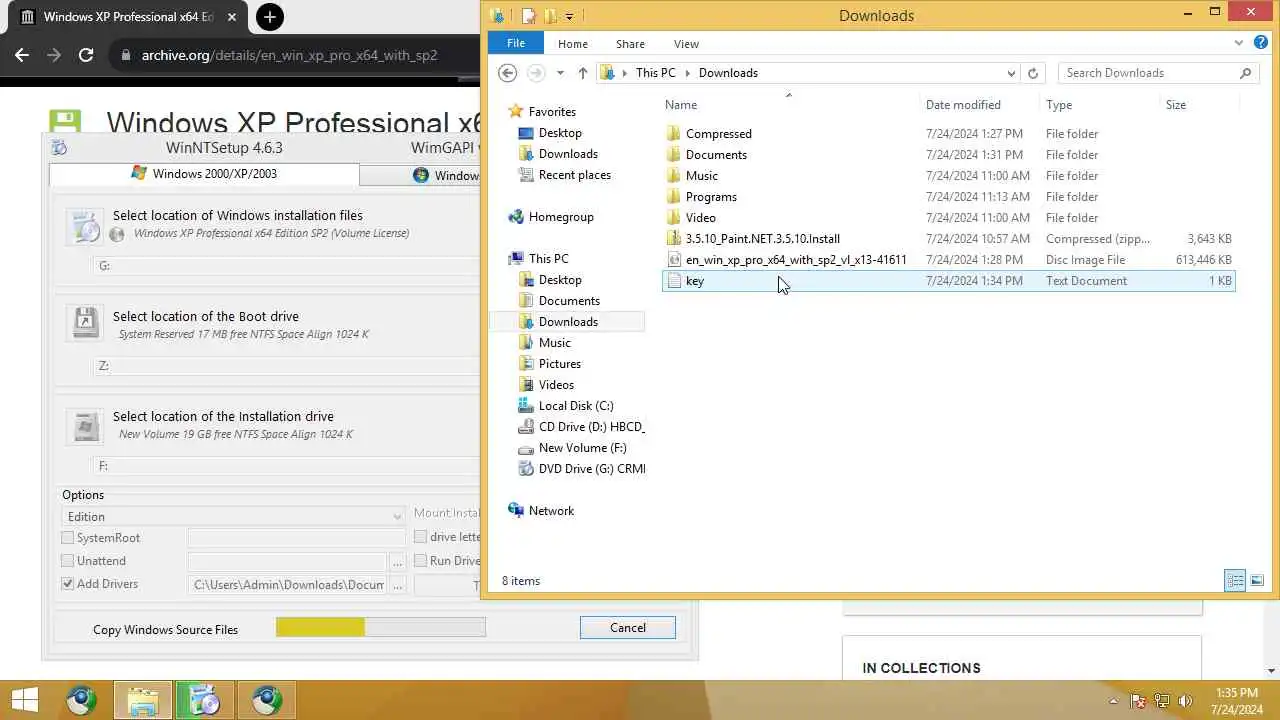Open DVD Drive (G:) in navigation pane
Viewport: 1280px width, 720px height.
tap(591, 469)
